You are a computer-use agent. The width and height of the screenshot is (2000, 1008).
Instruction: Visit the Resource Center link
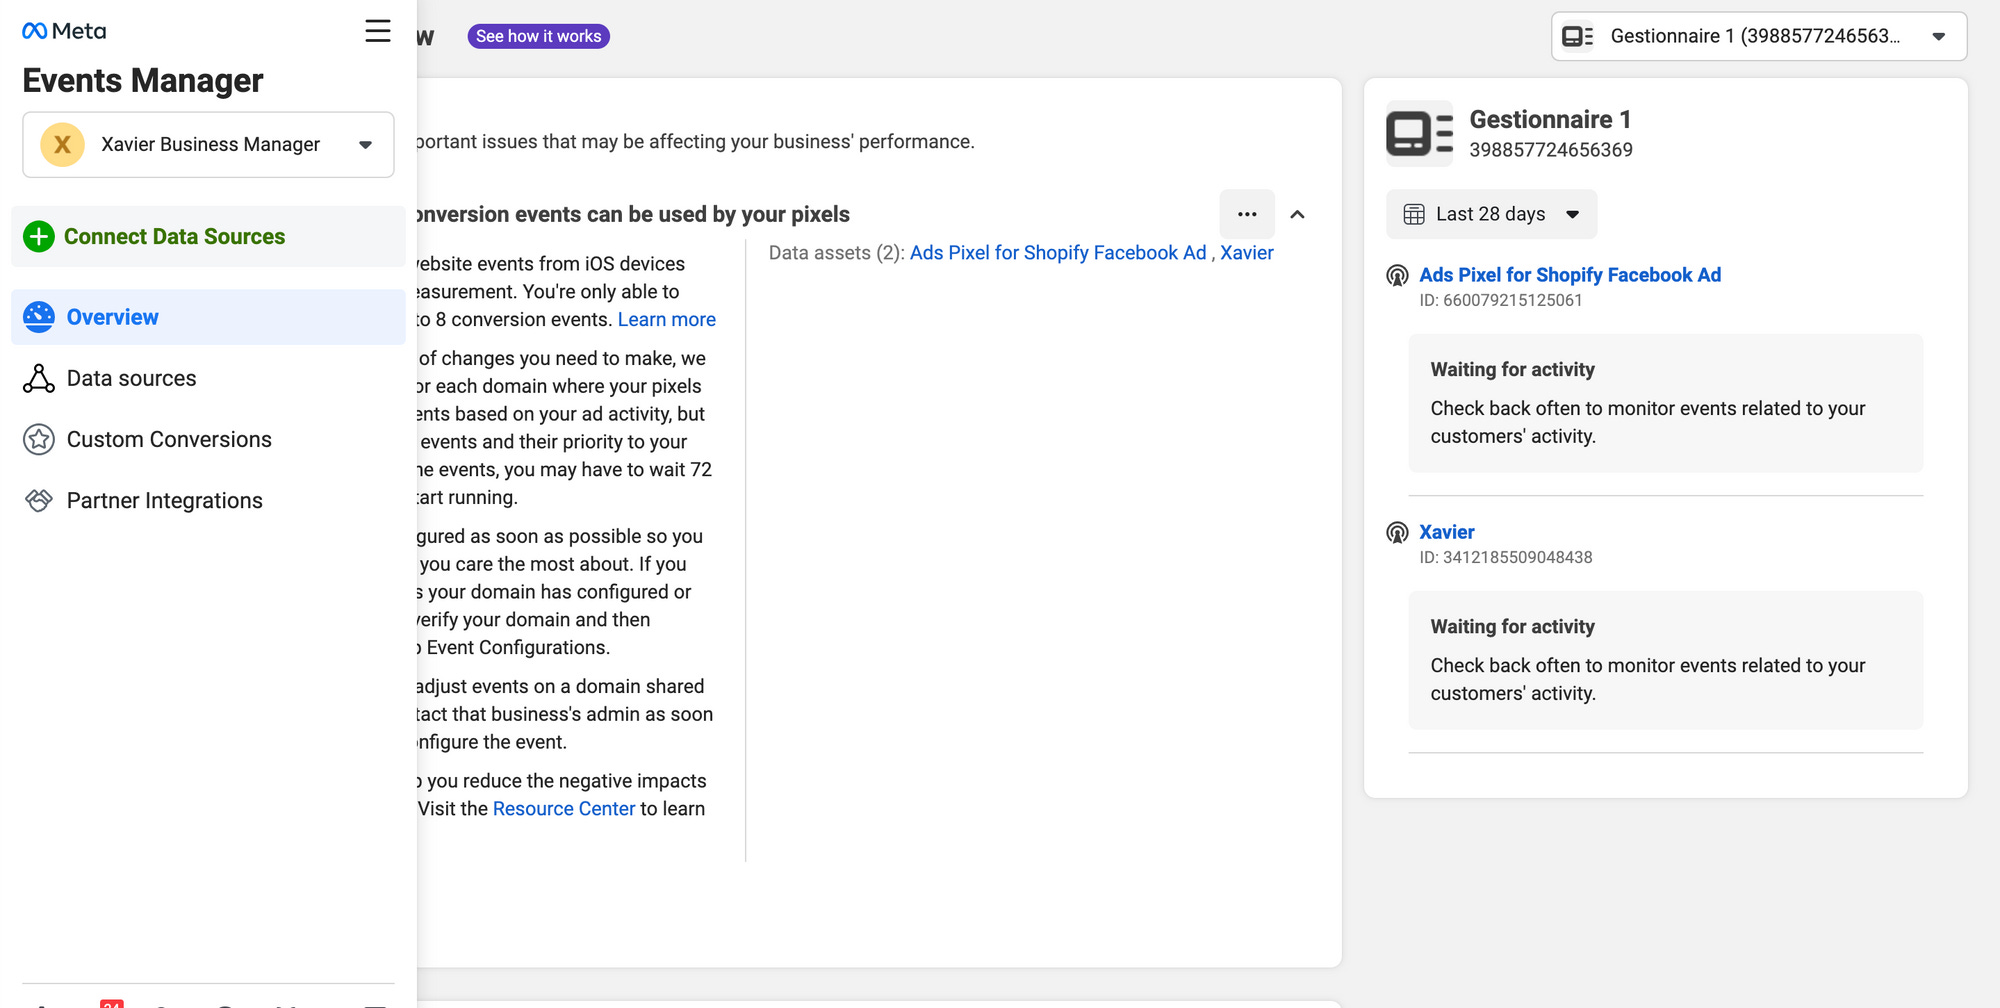coord(564,808)
